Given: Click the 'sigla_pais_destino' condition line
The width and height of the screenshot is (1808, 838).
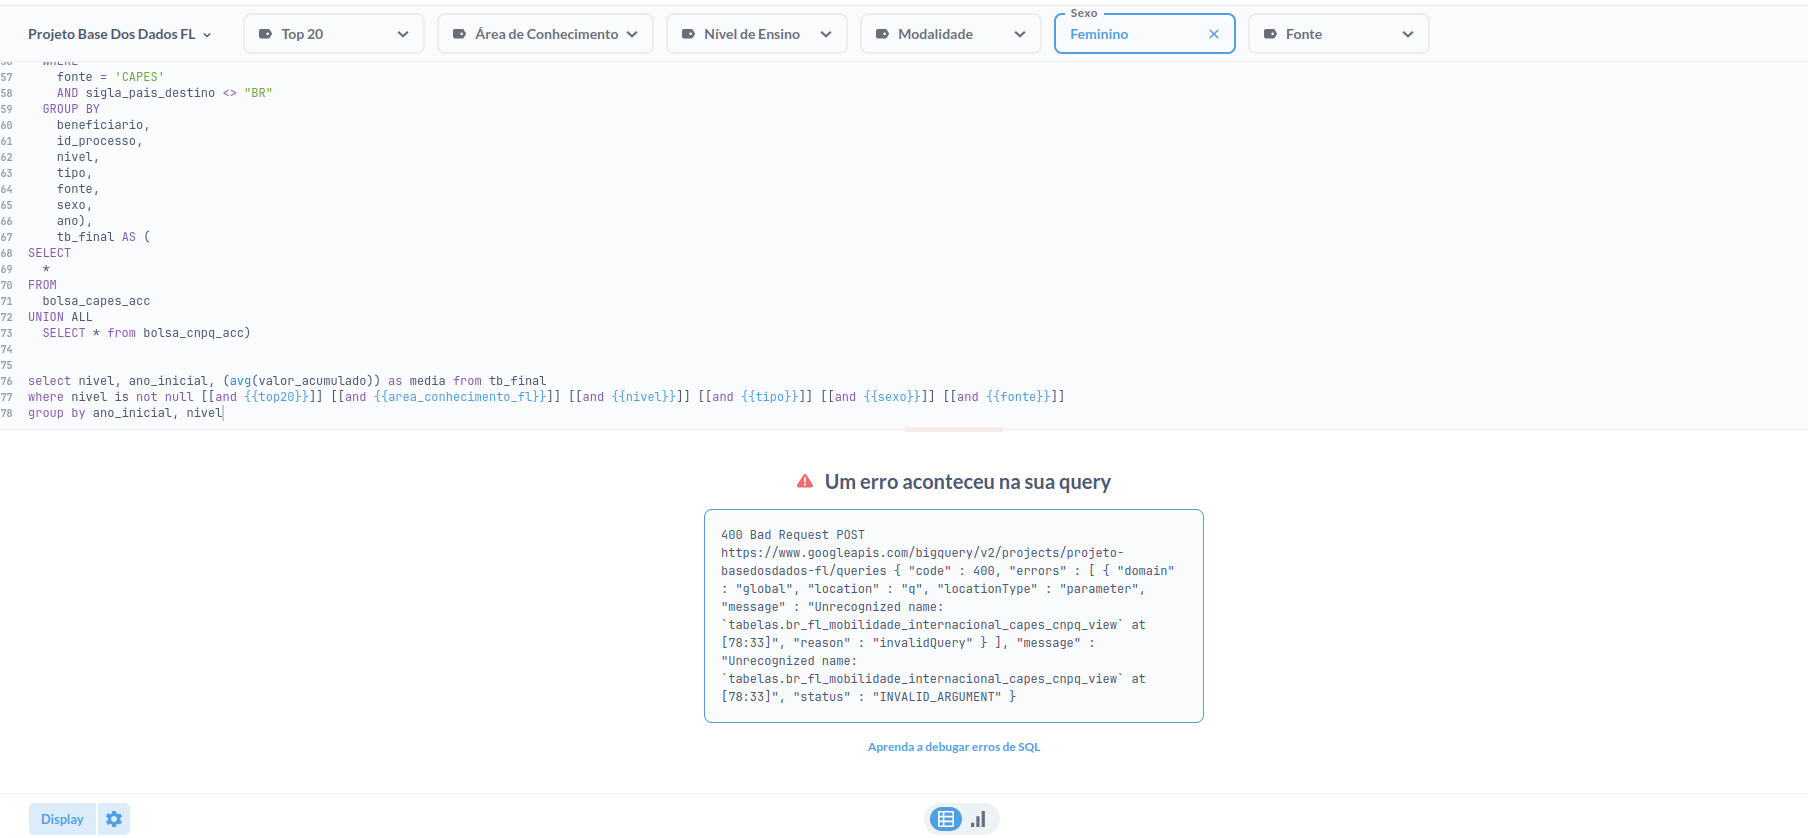Looking at the screenshot, I should tap(164, 93).
